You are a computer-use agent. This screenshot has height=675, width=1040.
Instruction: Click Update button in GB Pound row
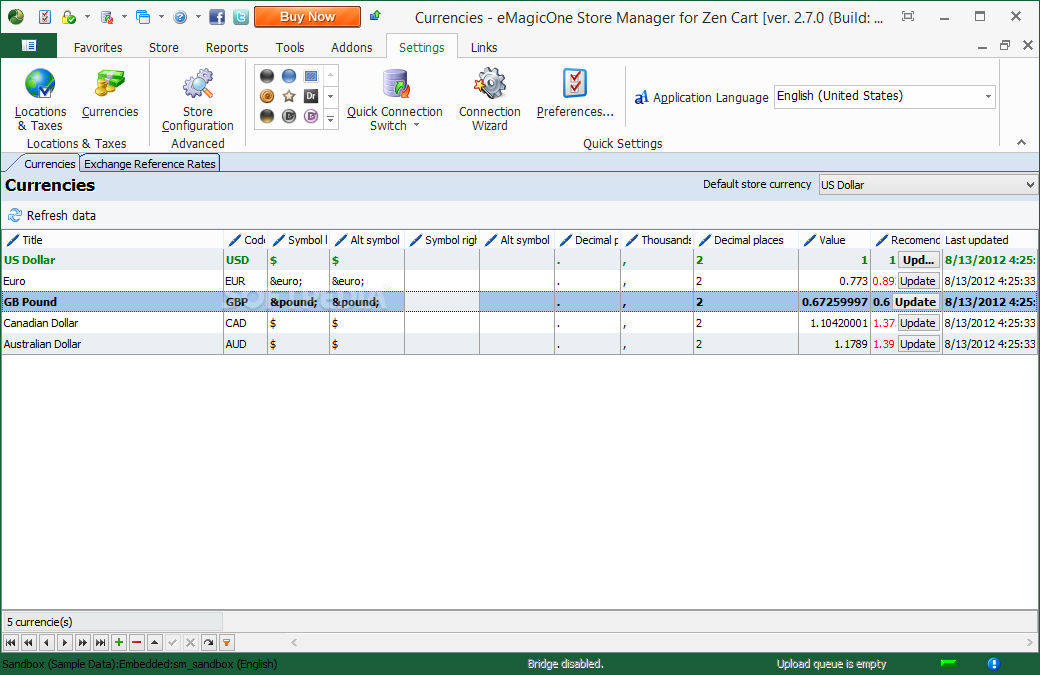(915, 302)
